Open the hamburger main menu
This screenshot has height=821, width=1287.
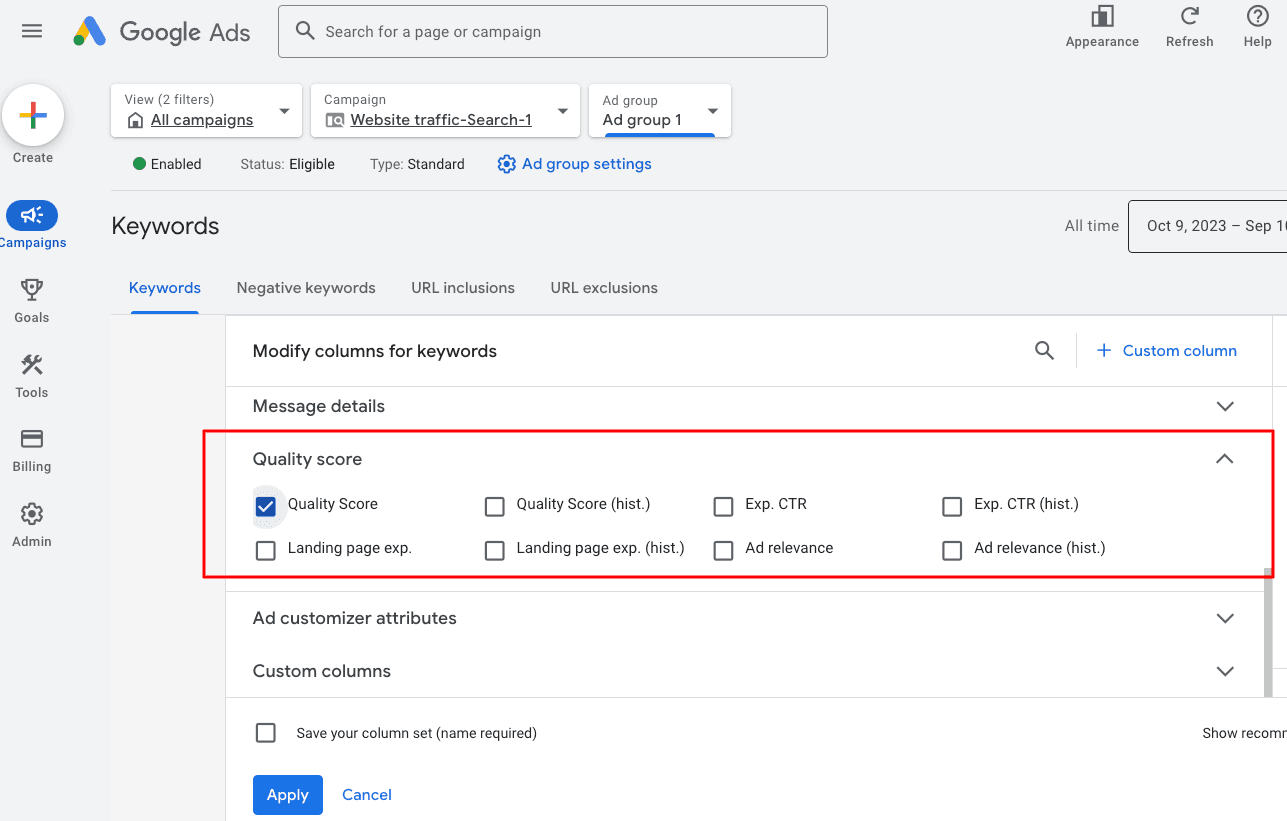coord(32,31)
